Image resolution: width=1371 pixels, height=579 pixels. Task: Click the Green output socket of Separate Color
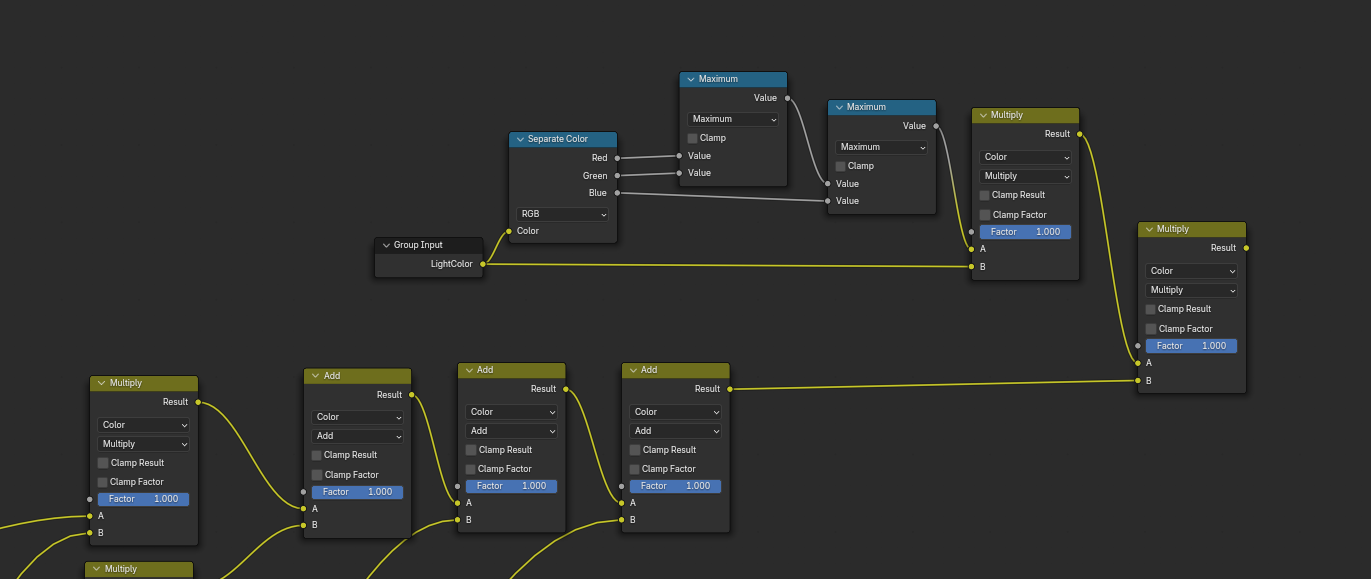tap(617, 176)
